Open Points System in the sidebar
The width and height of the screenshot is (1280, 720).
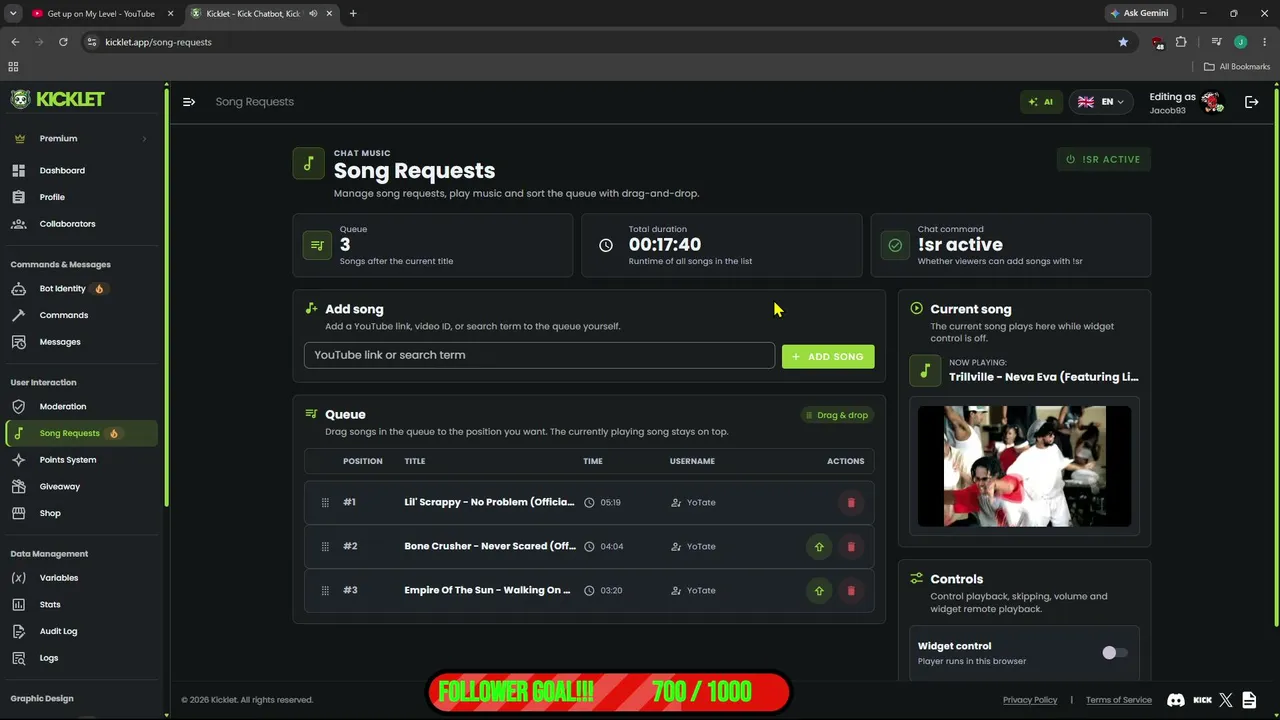click(x=79, y=460)
